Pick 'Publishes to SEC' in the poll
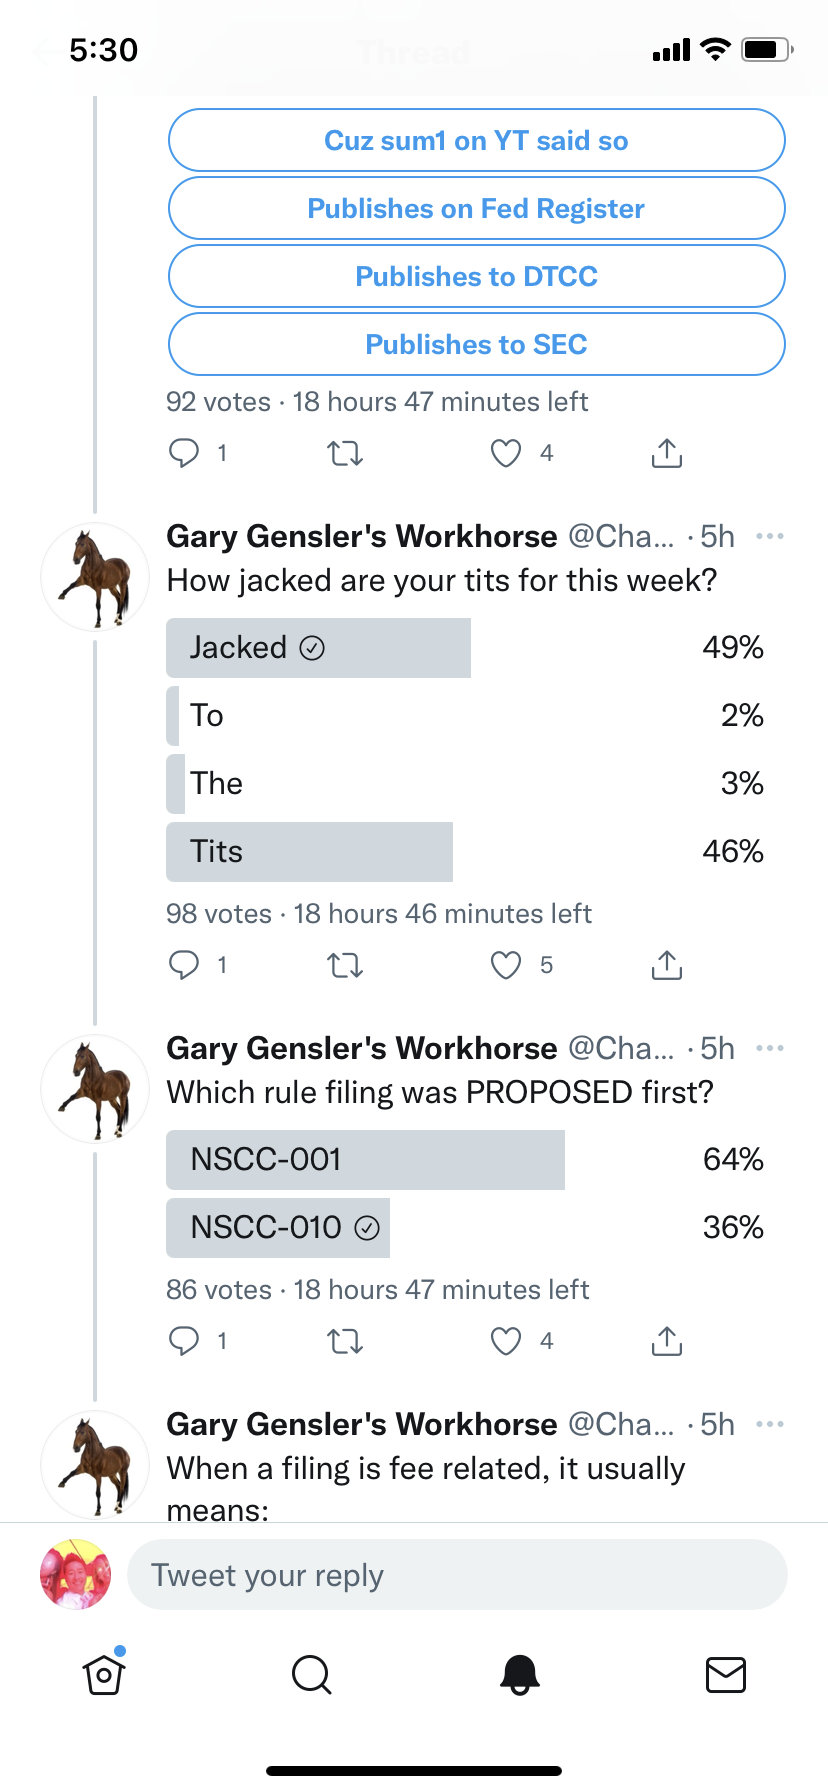This screenshot has height=1792, width=828. pyautogui.click(x=476, y=344)
